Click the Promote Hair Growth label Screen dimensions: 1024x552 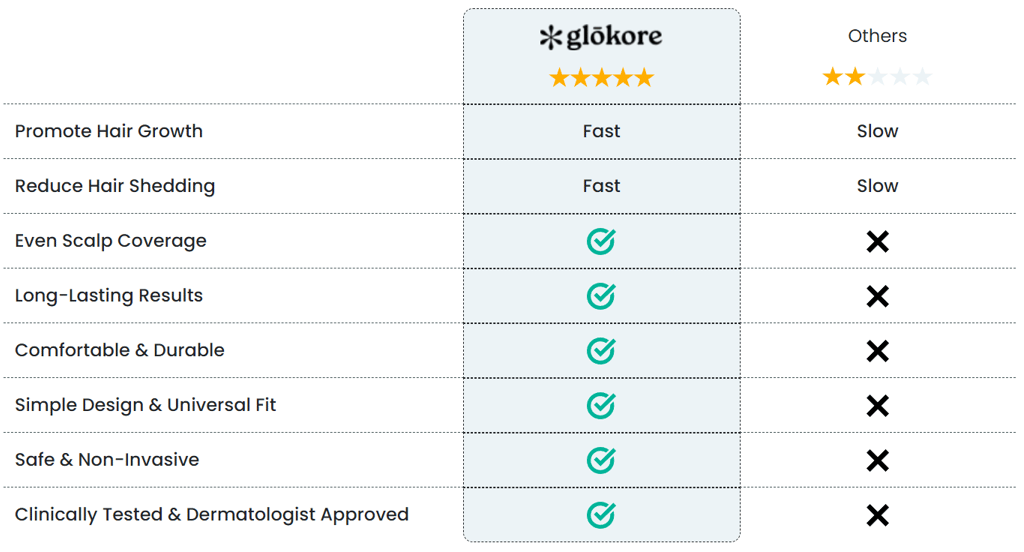click(x=109, y=131)
